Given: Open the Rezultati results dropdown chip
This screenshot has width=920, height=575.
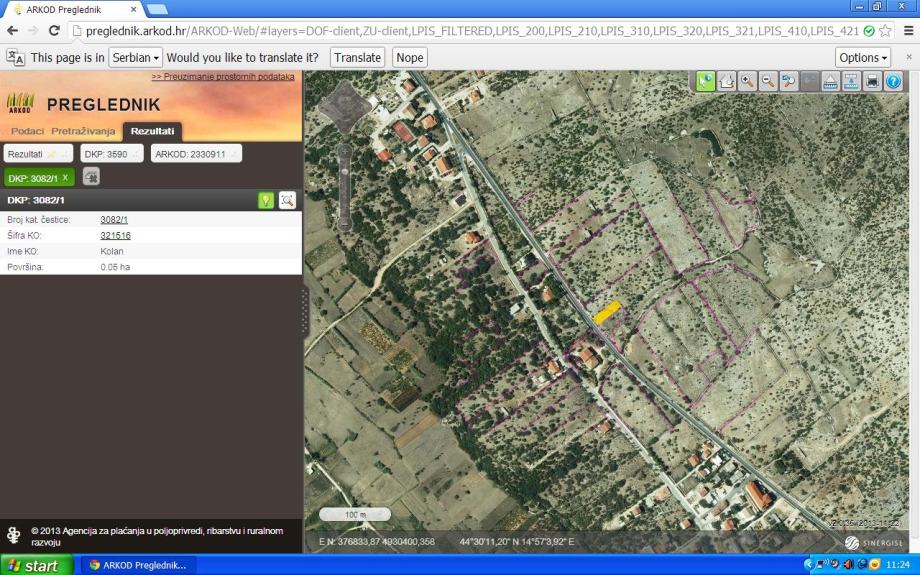Looking at the screenshot, I should point(38,154).
